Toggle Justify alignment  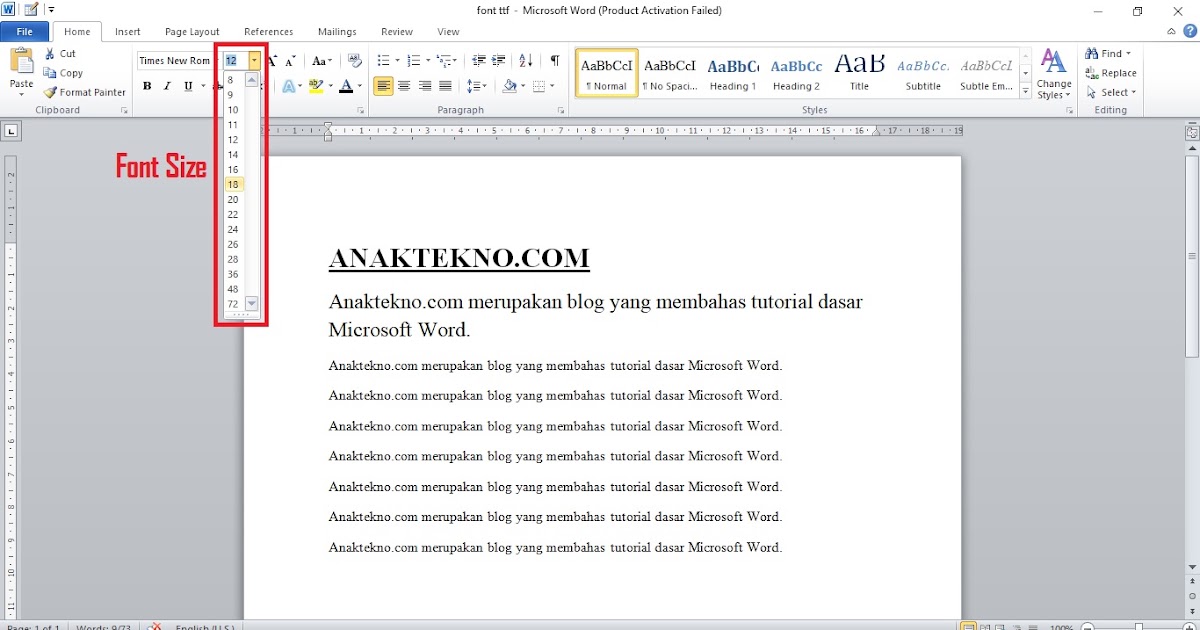click(445, 86)
